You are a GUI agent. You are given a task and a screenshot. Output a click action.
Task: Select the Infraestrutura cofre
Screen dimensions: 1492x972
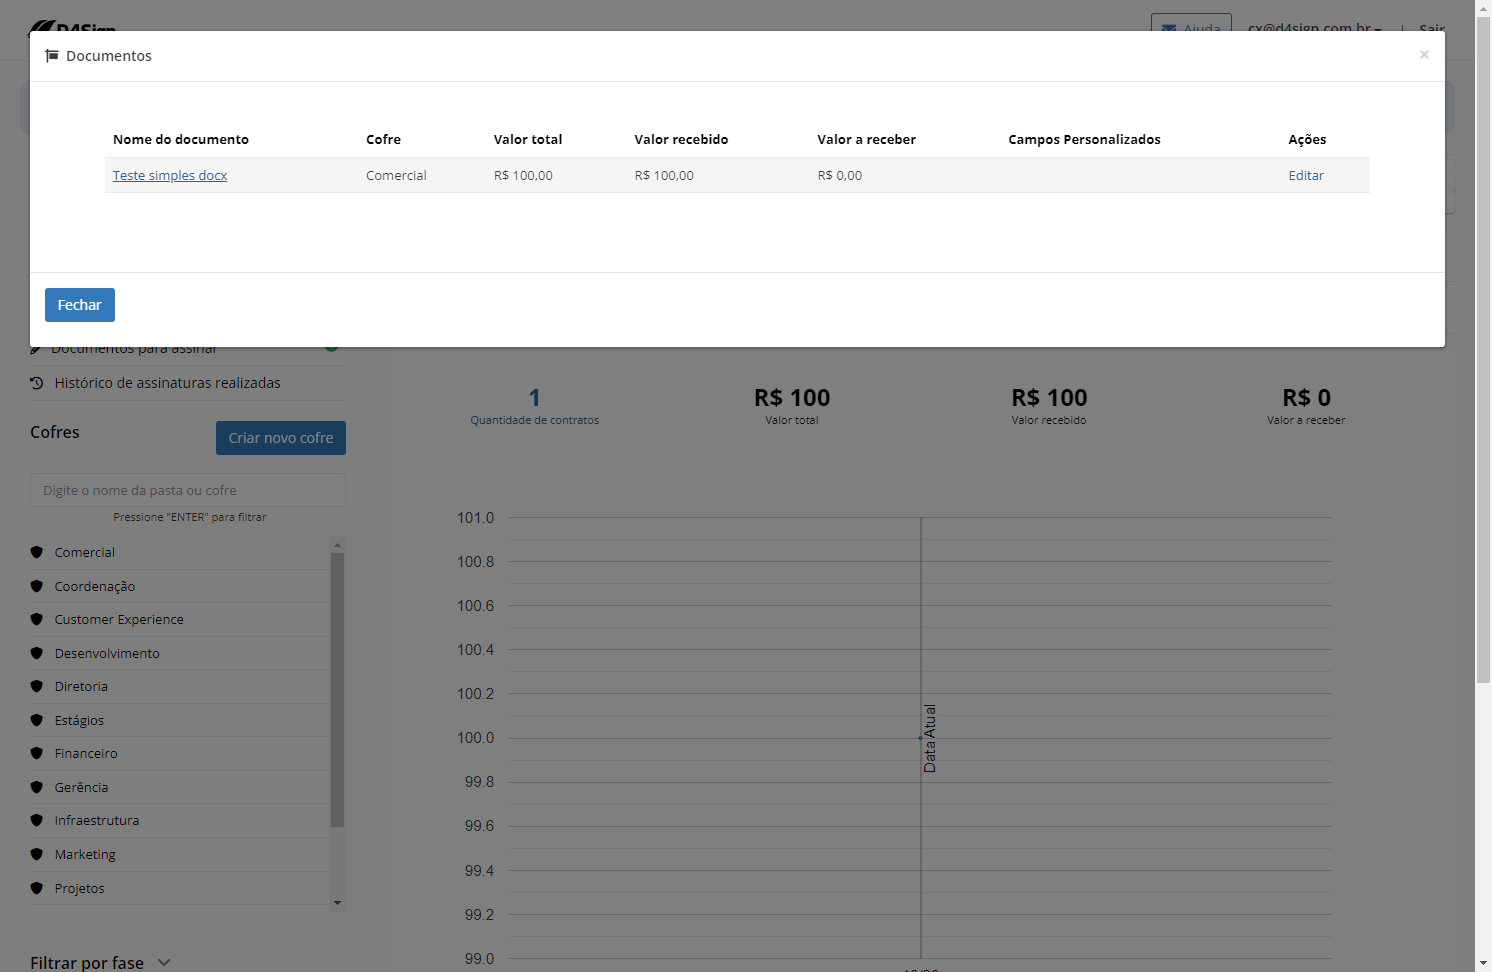pos(97,821)
